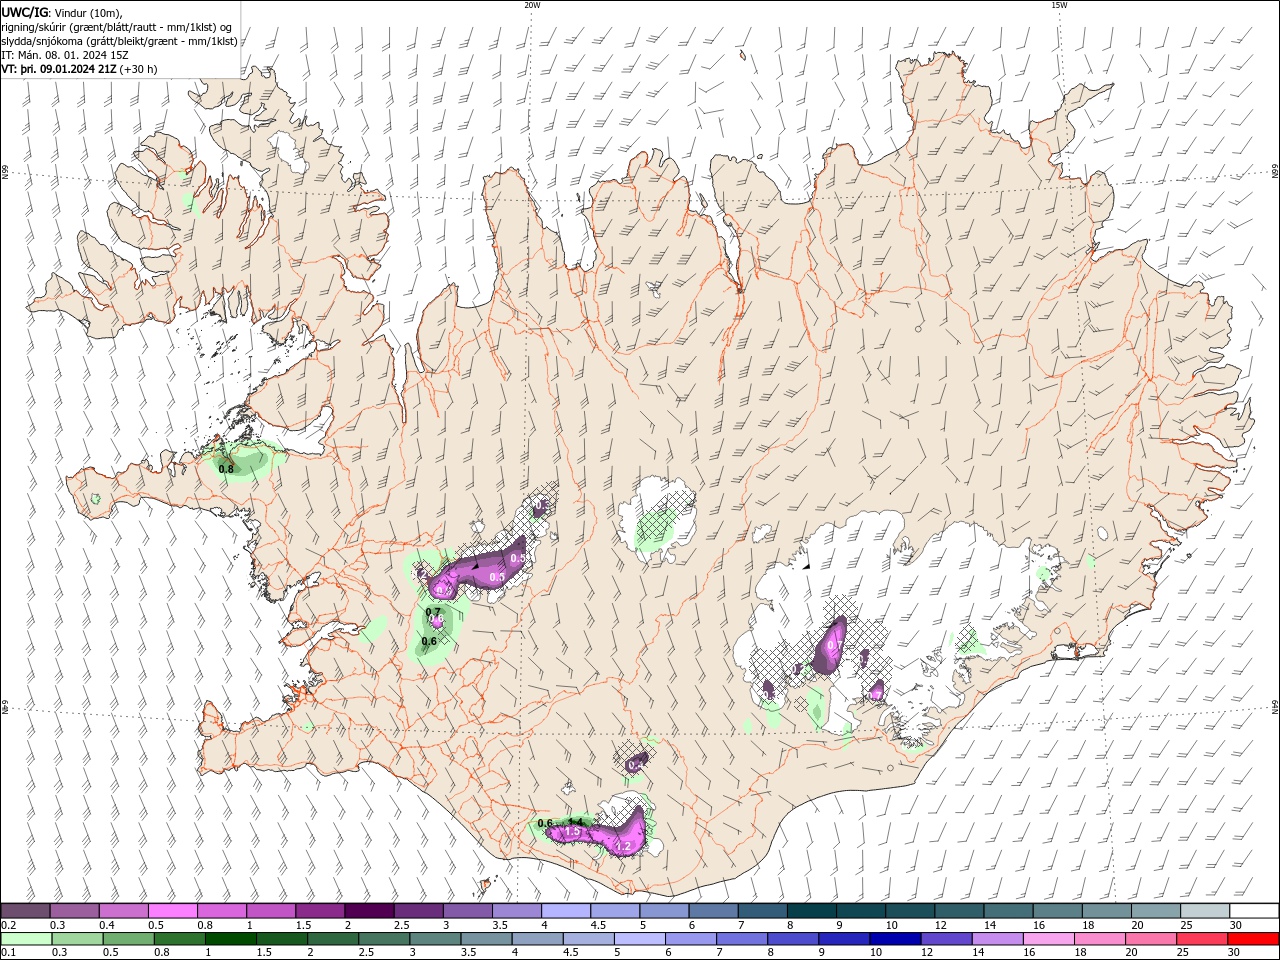The image size is (1280, 960).
Task: Click the '15W' longitude label at top
Action: [1059, 5]
